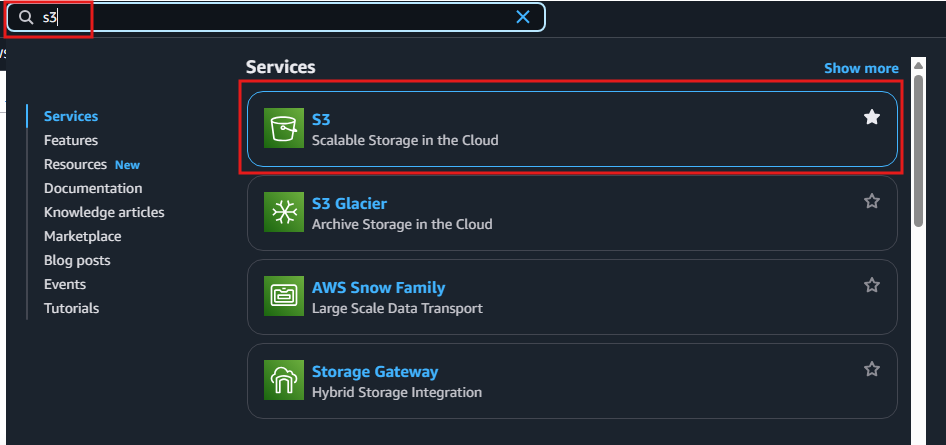
Task: Clear the search field with the X icon
Action: click(522, 17)
